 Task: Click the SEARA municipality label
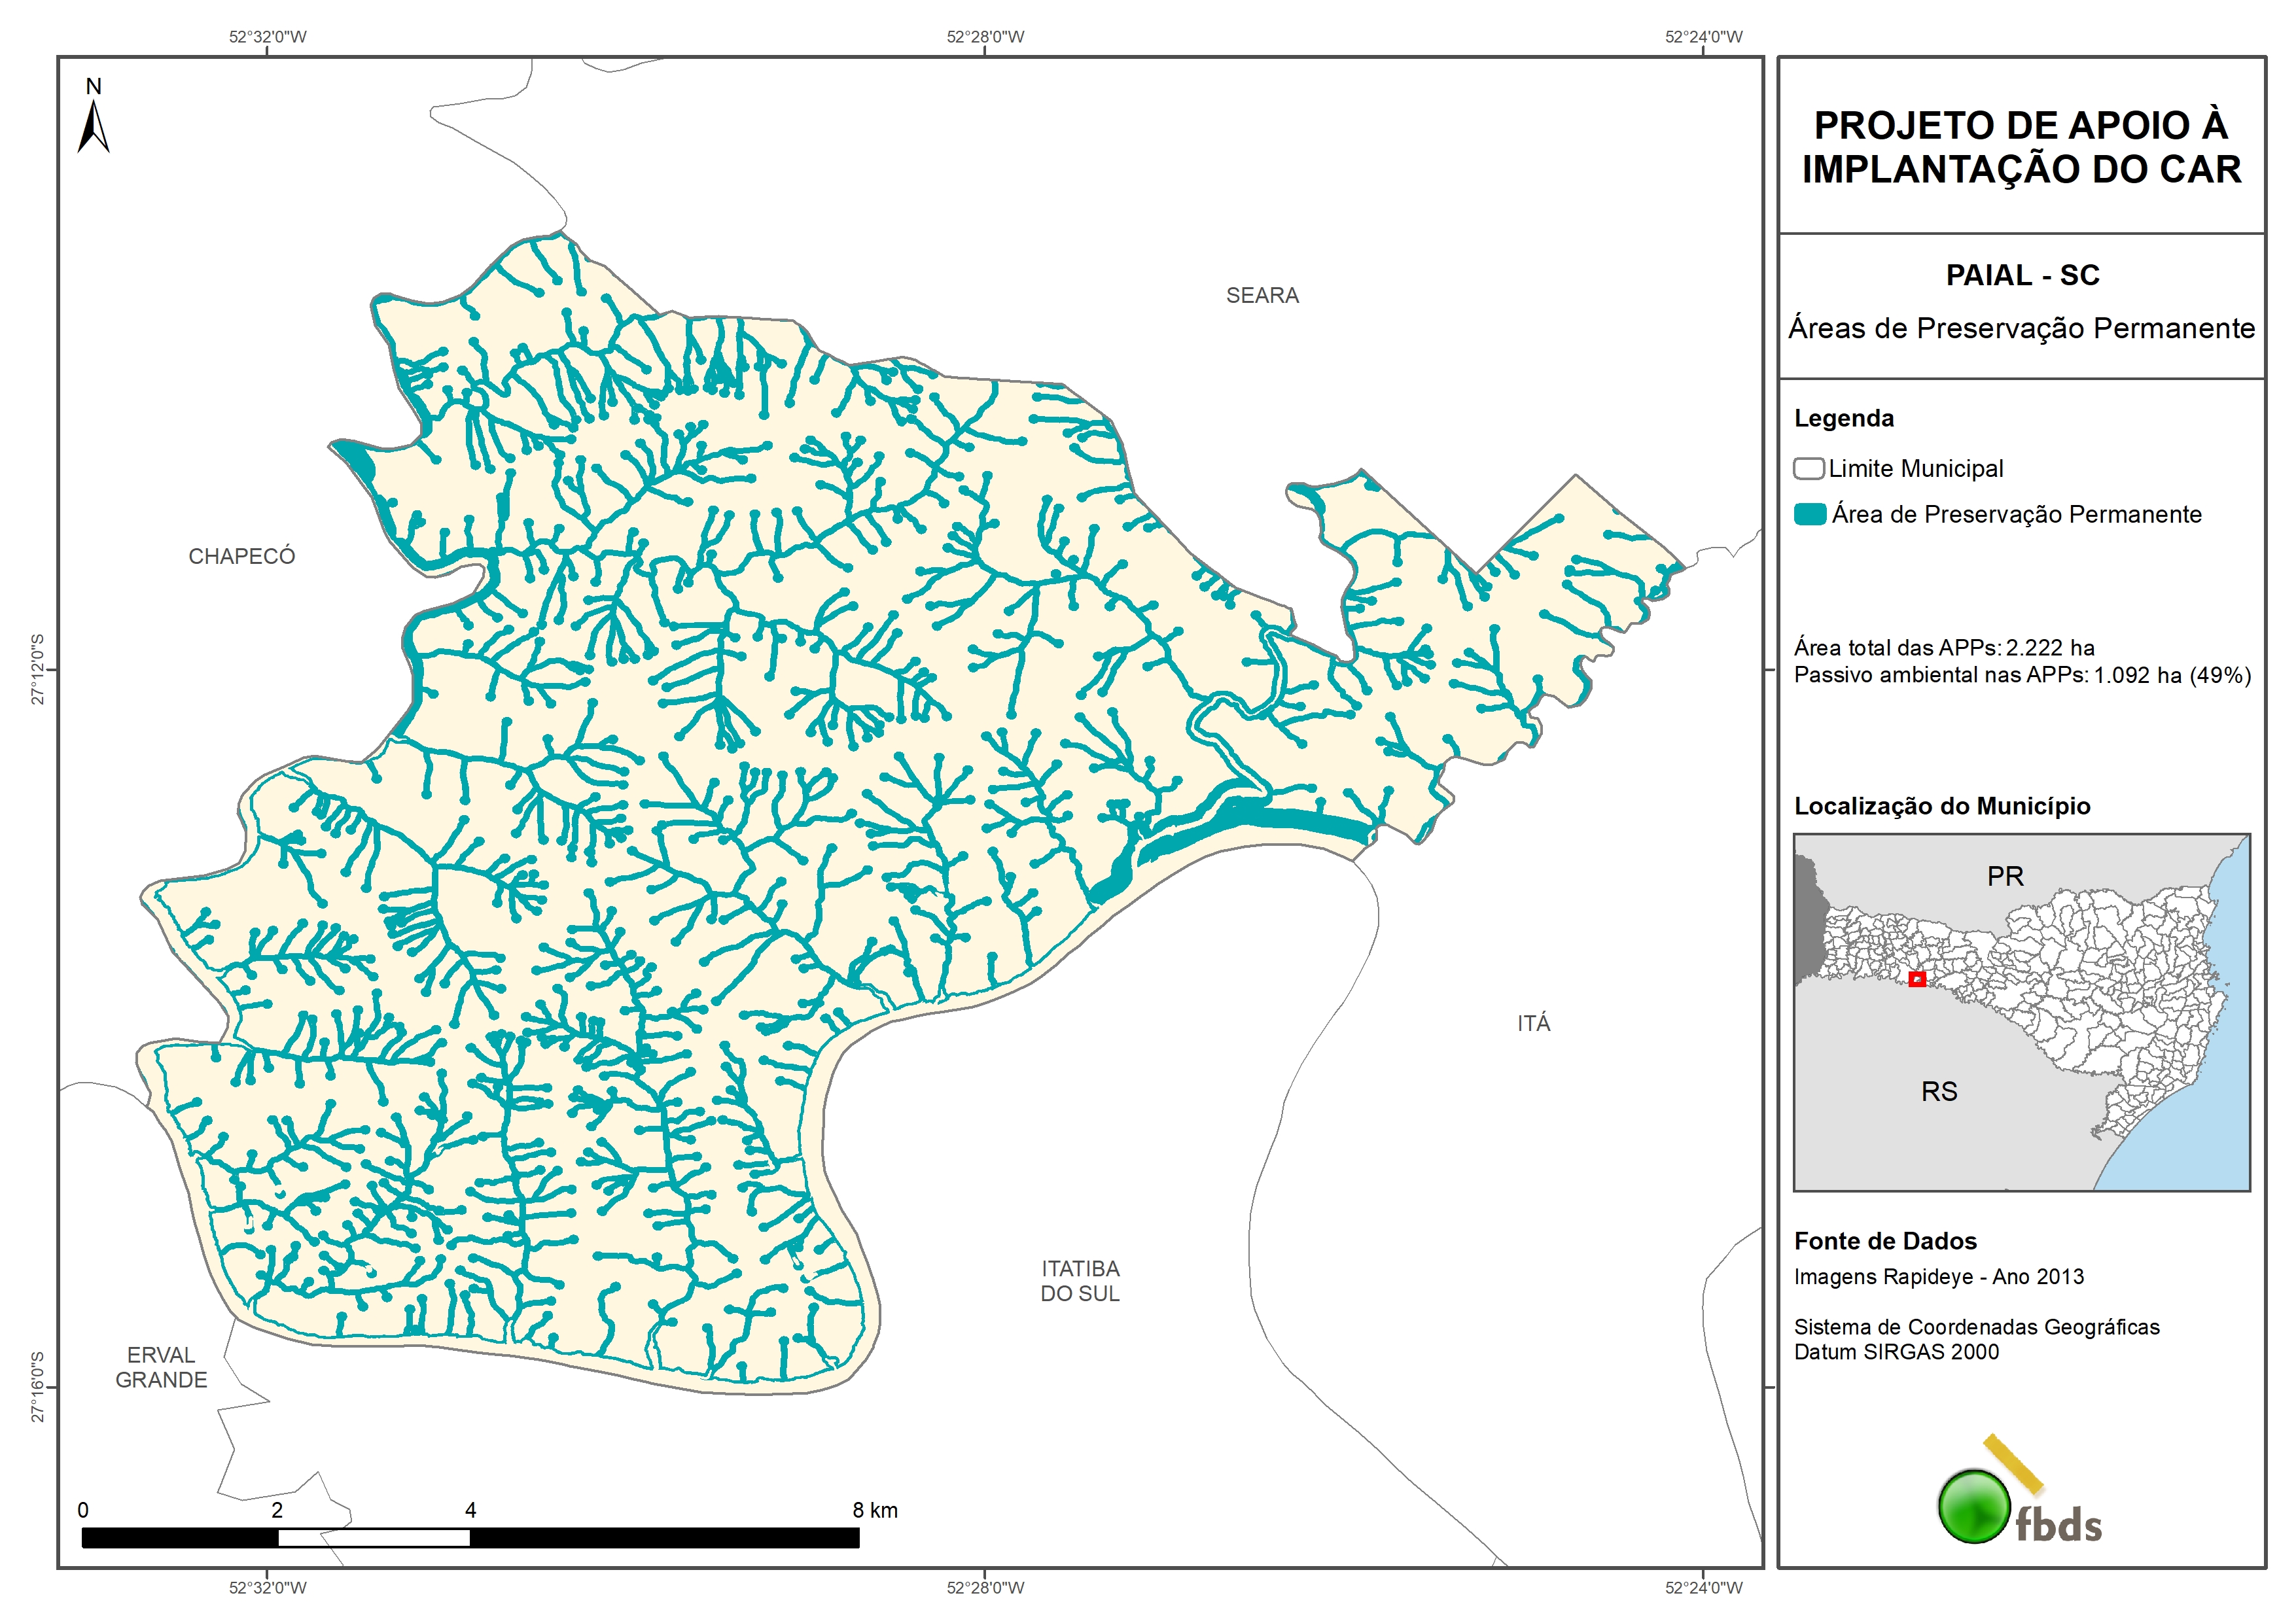(x=1262, y=295)
